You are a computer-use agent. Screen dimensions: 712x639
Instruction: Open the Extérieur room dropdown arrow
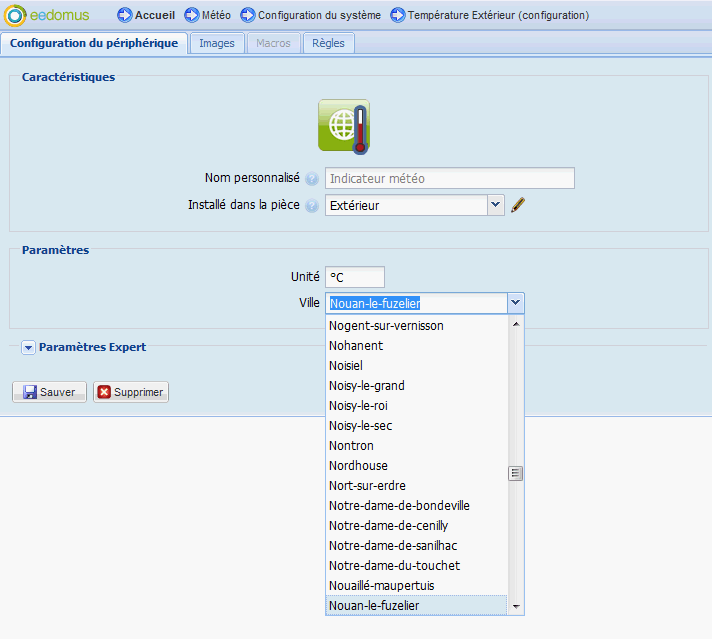(496, 205)
